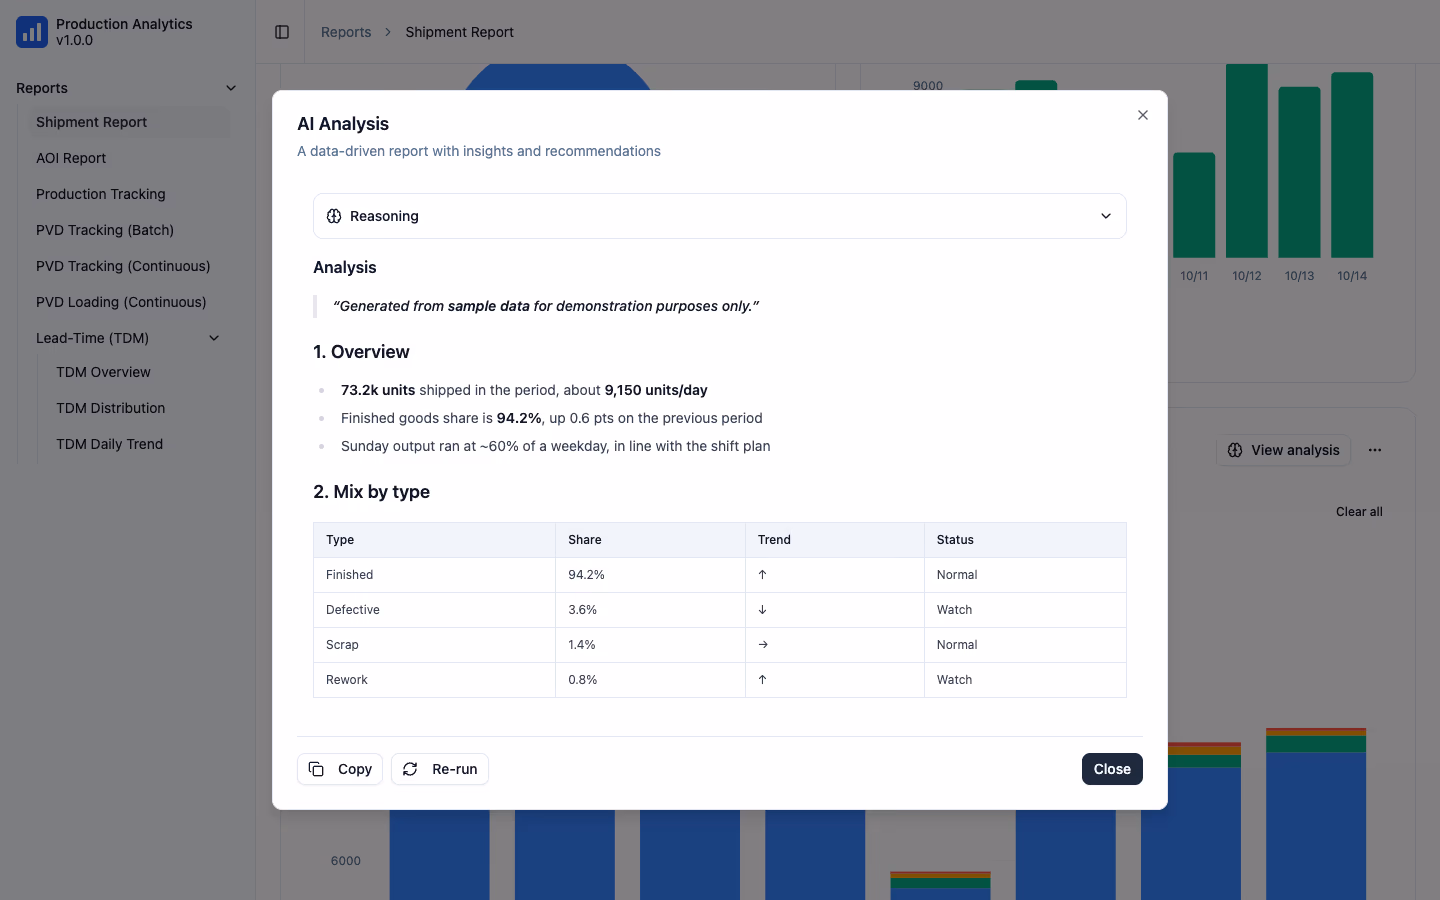Click Clear all in the chart
Image resolution: width=1440 pixels, height=900 pixels.
coord(1359,512)
